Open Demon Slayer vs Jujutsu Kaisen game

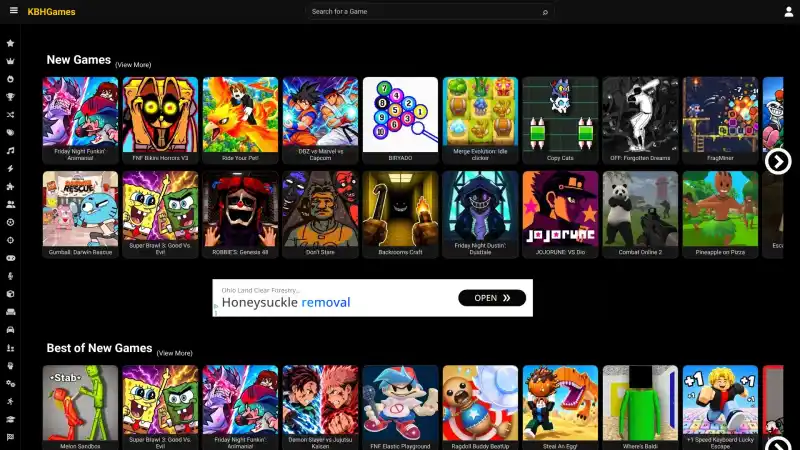point(320,407)
